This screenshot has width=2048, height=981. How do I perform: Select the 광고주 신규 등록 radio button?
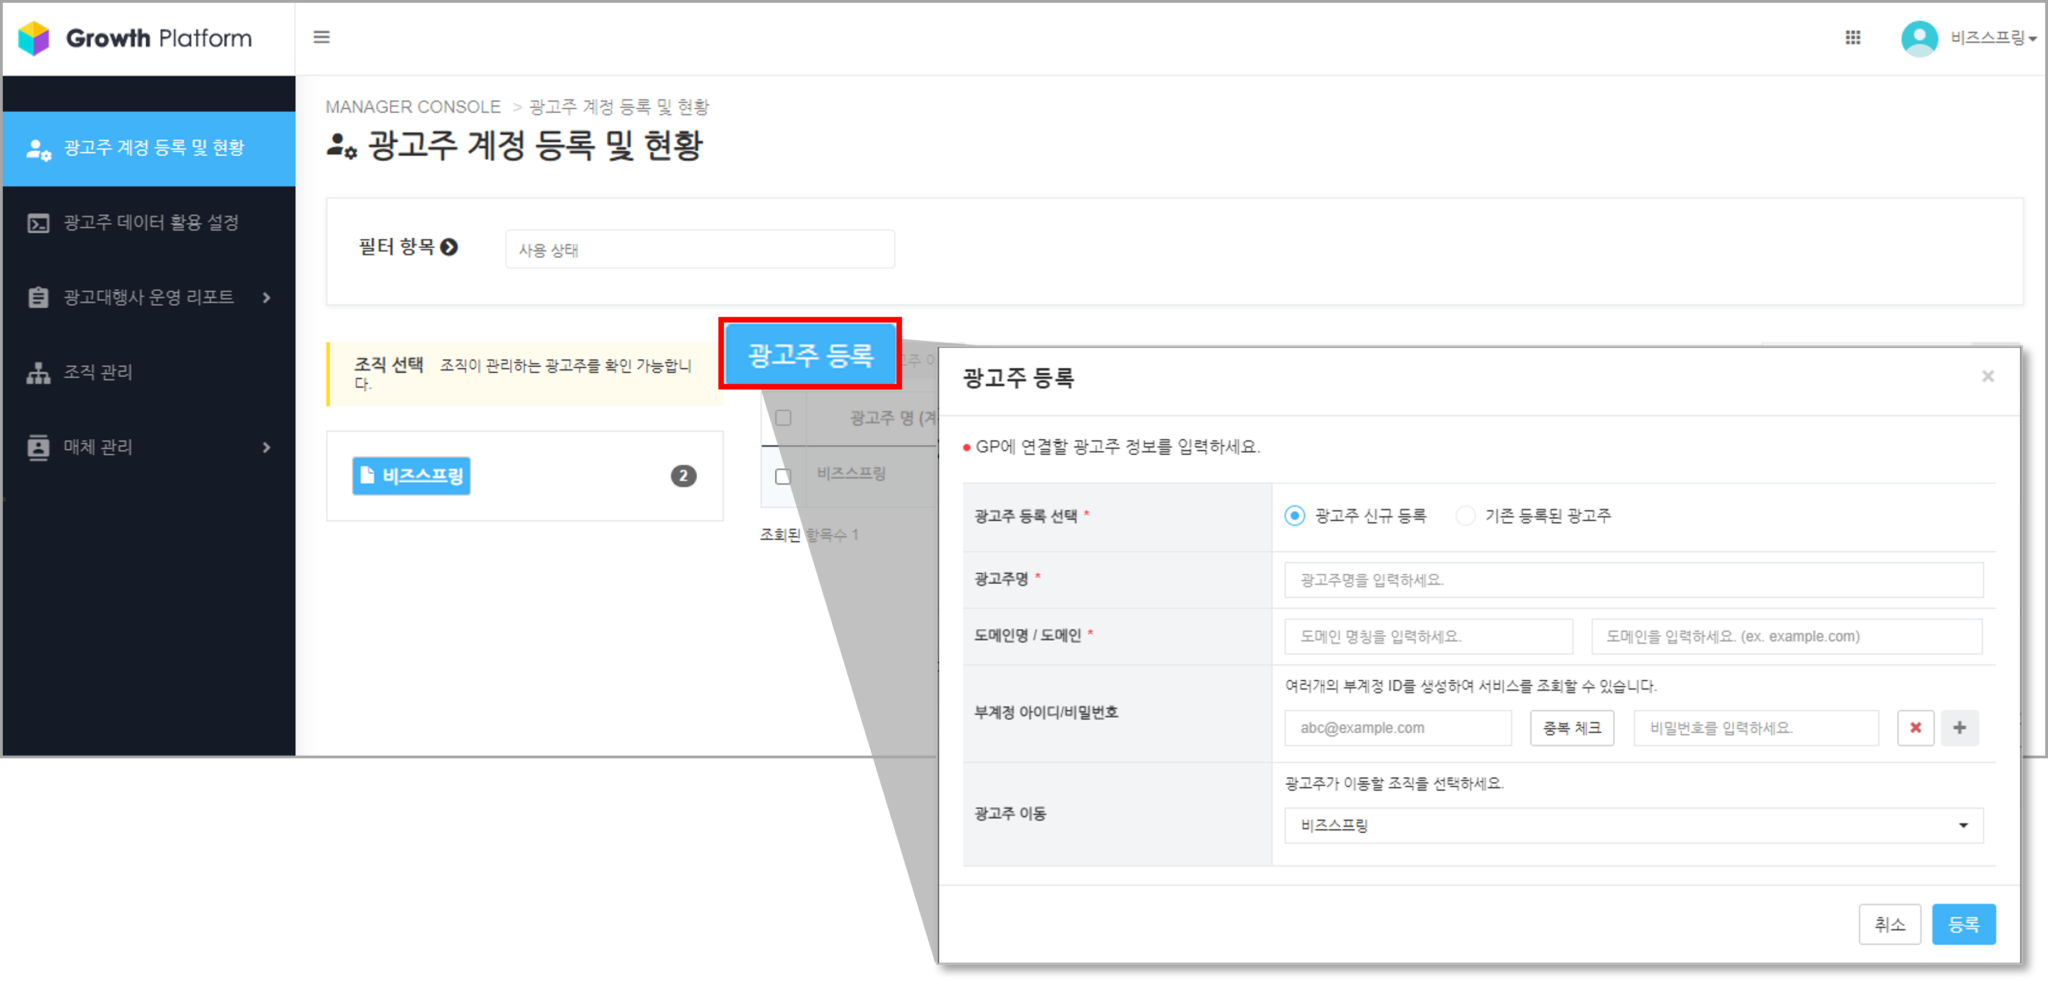[x=1295, y=516]
